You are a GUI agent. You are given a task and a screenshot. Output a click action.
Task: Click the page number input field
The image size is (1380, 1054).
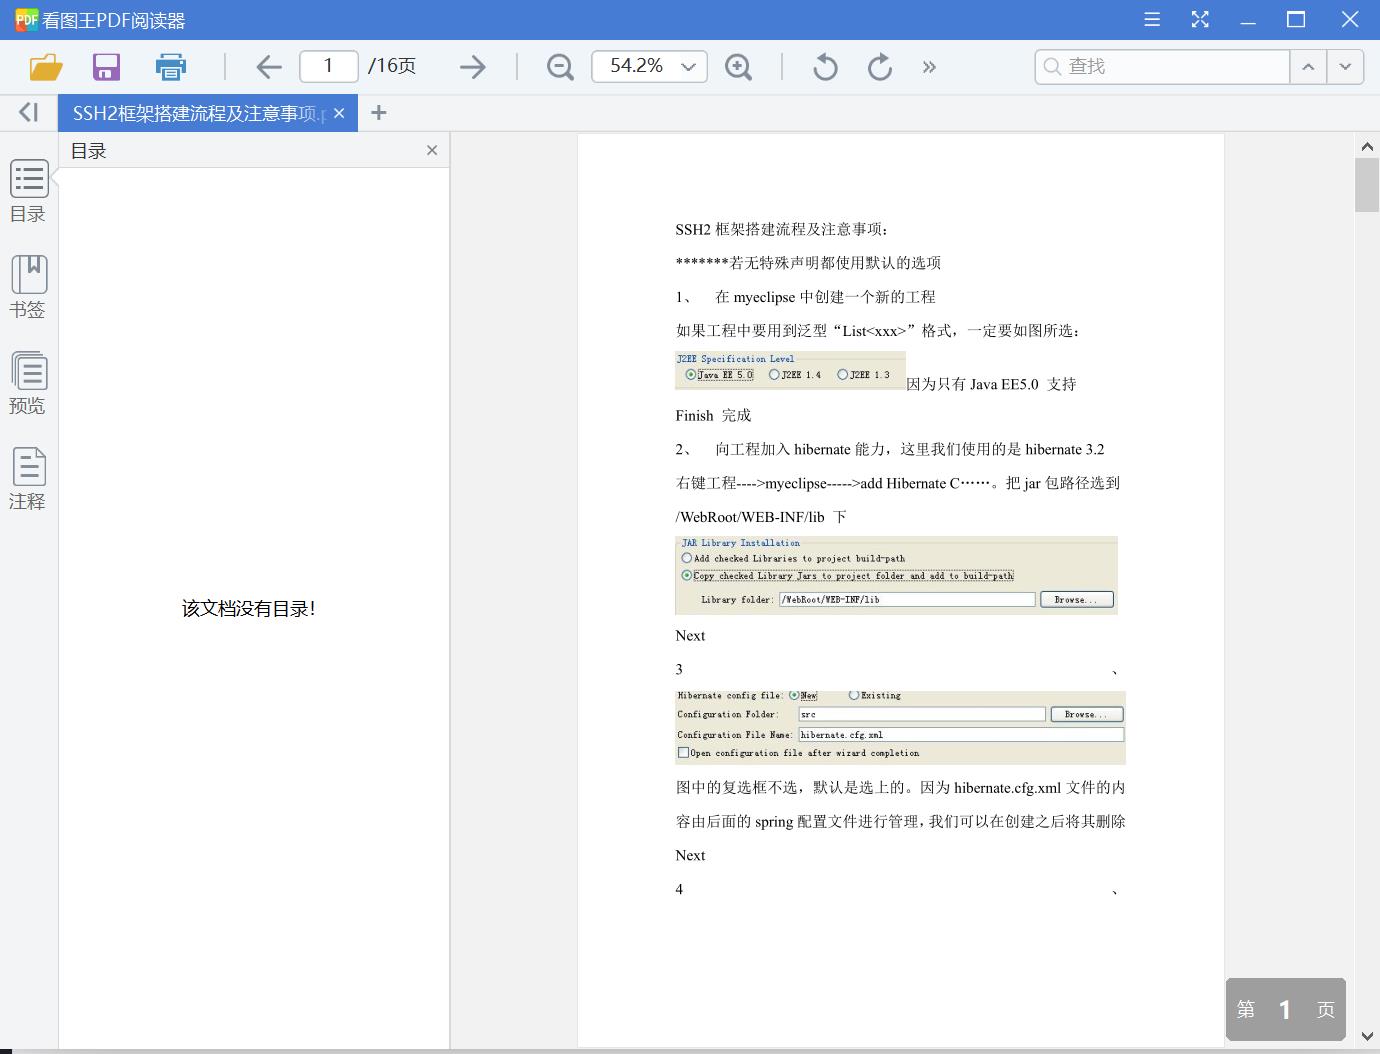pos(329,66)
